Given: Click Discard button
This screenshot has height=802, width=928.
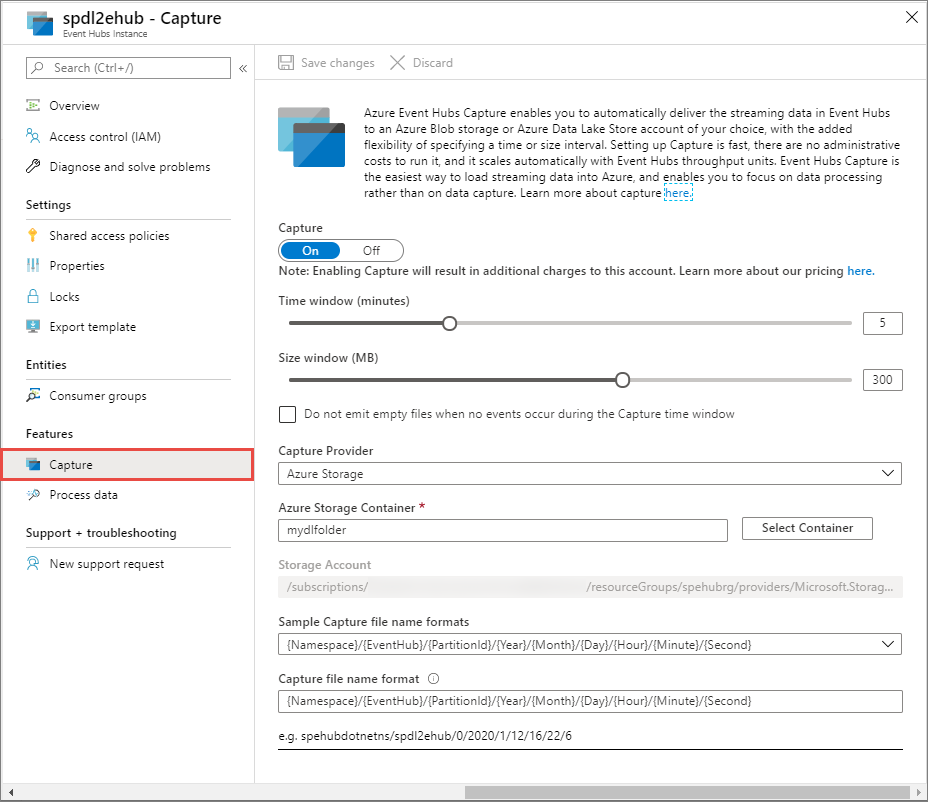Looking at the screenshot, I should (421, 63).
